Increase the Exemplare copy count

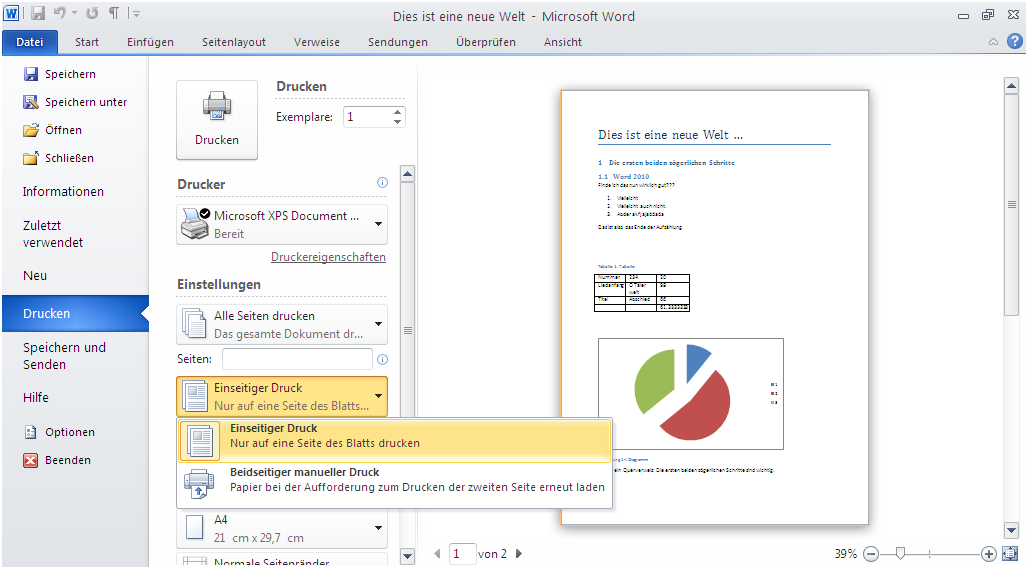[x=397, y=112]
